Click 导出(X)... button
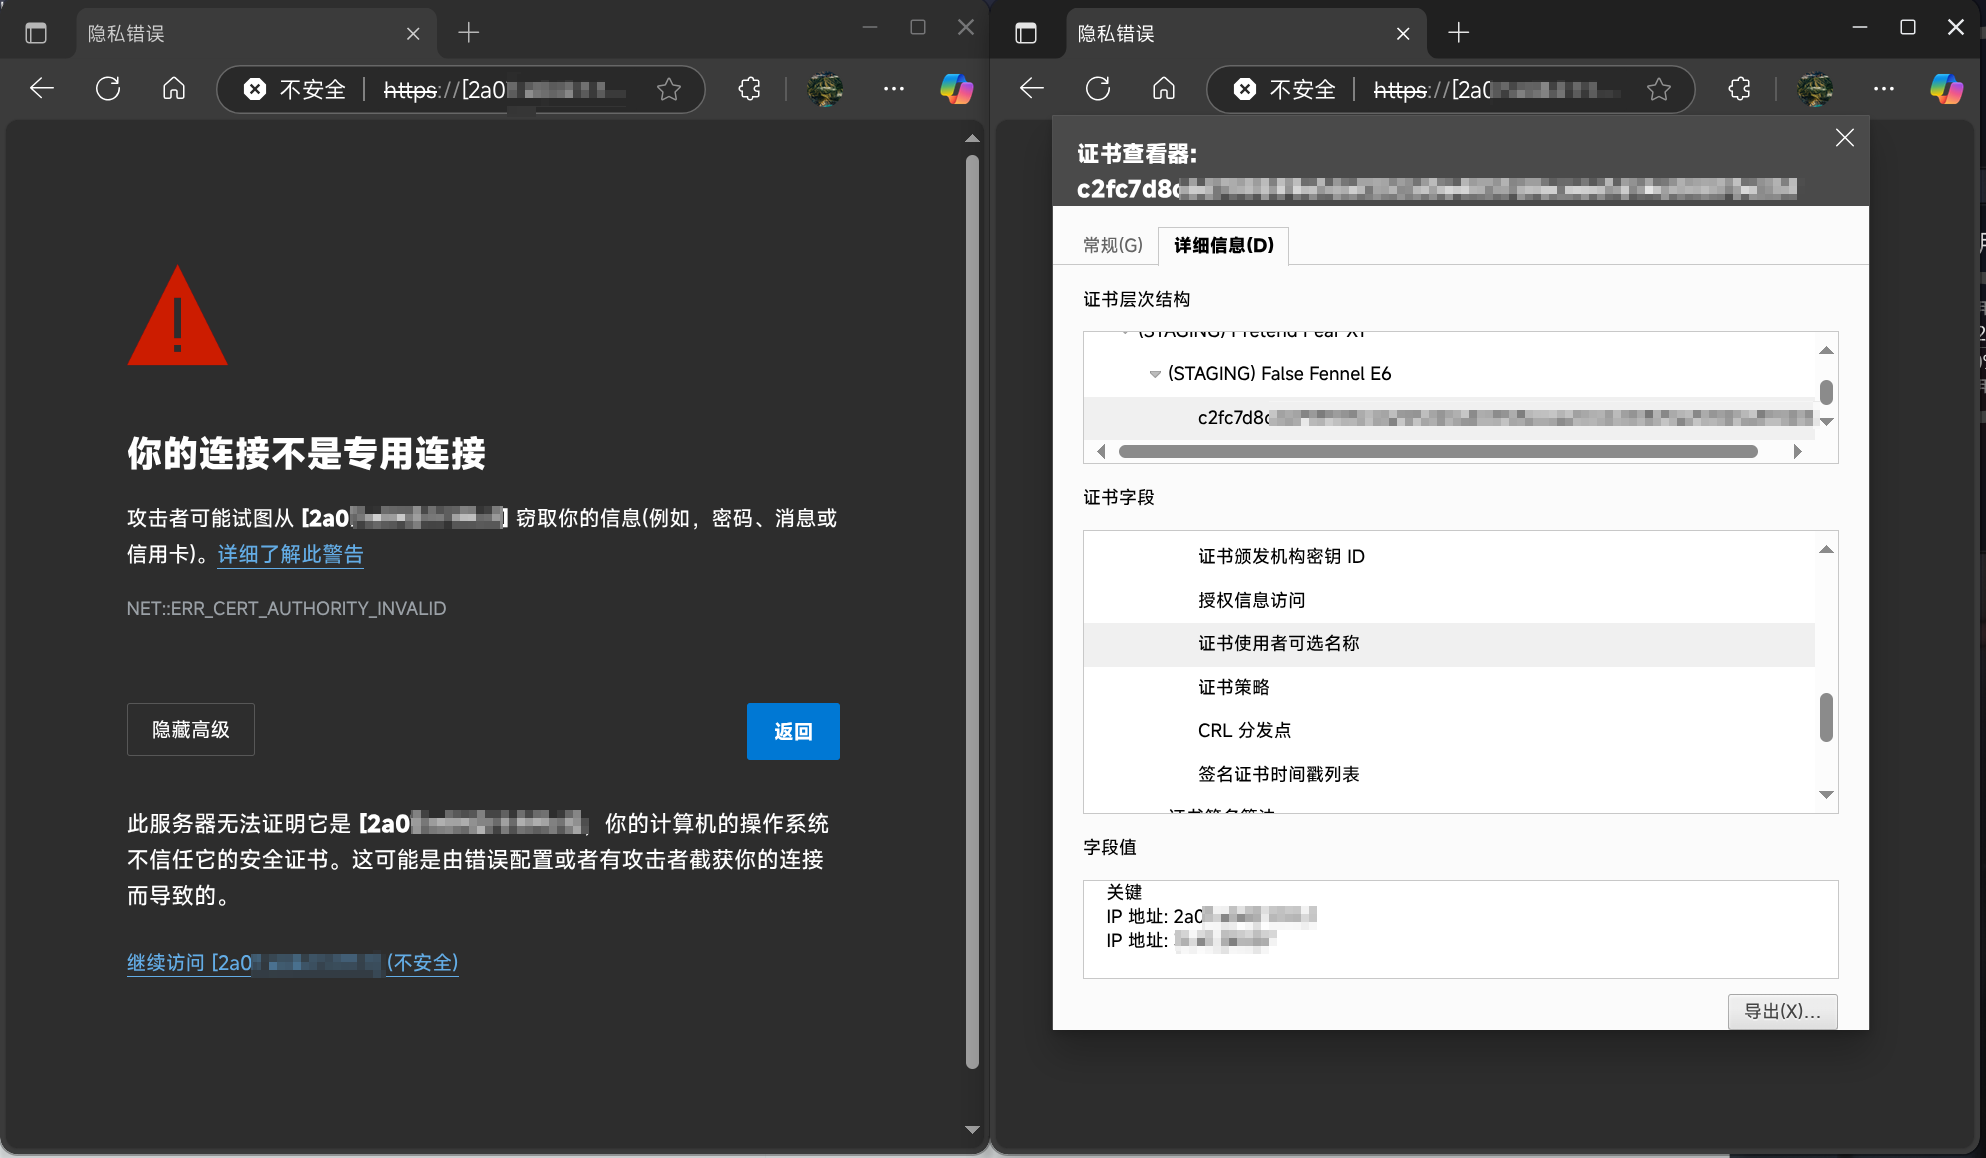The width and height of the screenshot is (1986, 1158). (1782, 1011)
